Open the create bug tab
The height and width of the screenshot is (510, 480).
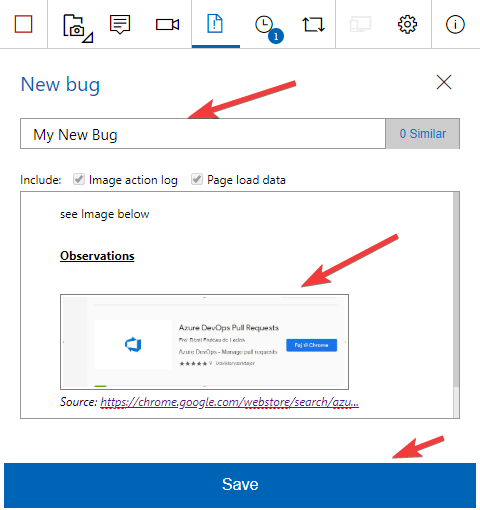[215, 24]
